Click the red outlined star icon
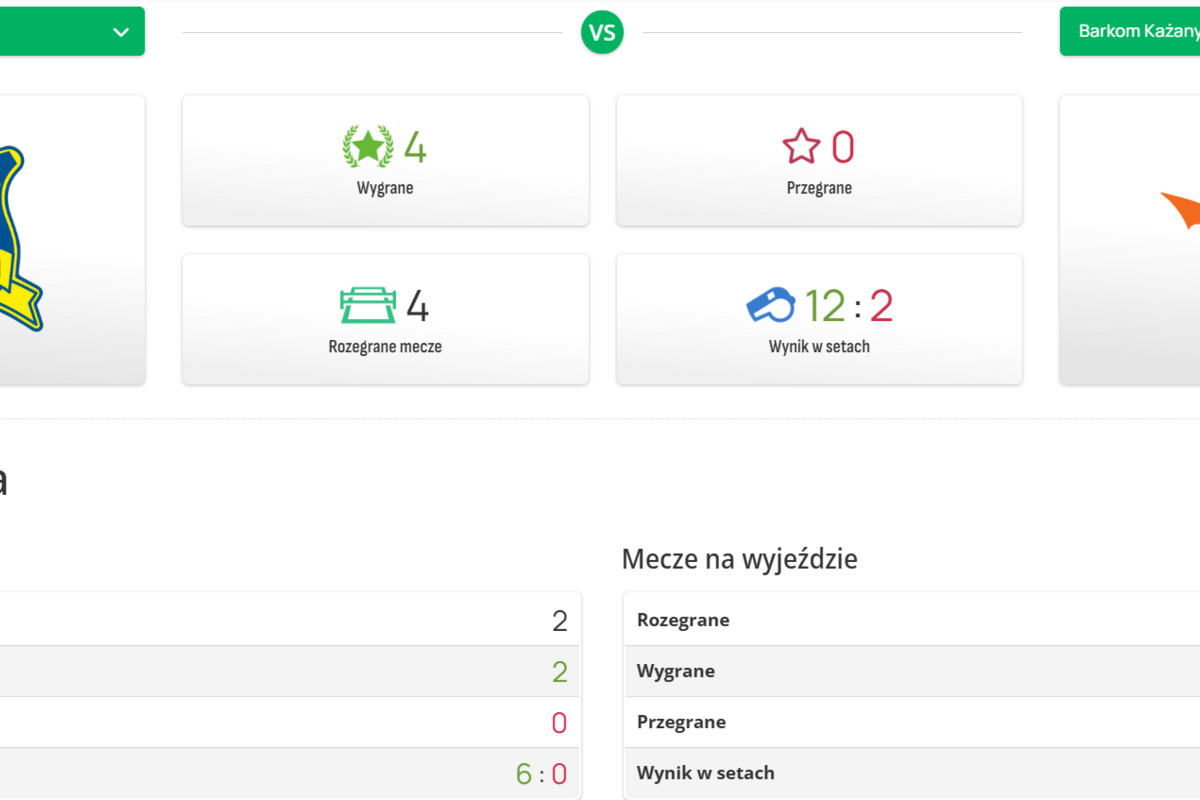The image size is (1200, 800). (801, 147)
